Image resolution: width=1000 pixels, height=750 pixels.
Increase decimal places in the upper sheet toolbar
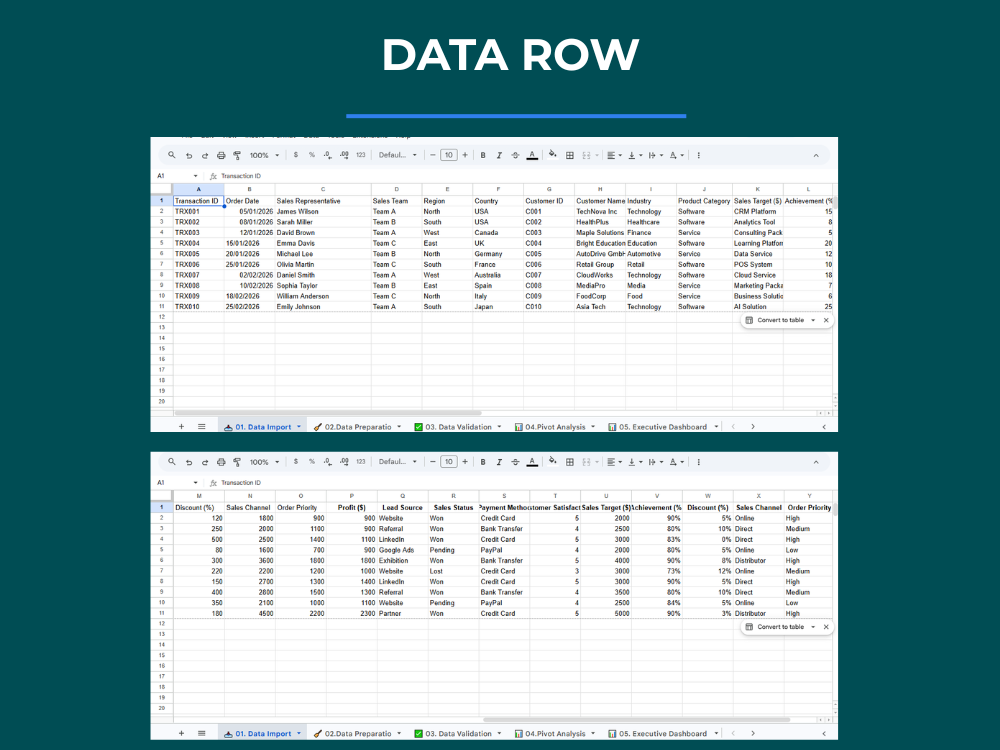click(344, 155)
